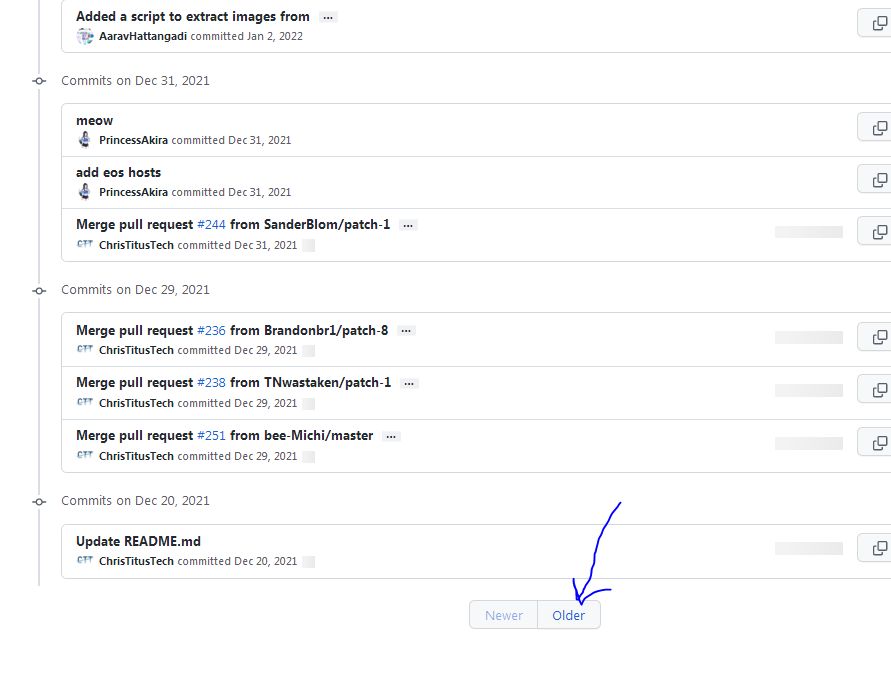Viewport: 891px width, 677px height.
Task: Copy SHA of merge pull request #251
Action: coord(878,442)
